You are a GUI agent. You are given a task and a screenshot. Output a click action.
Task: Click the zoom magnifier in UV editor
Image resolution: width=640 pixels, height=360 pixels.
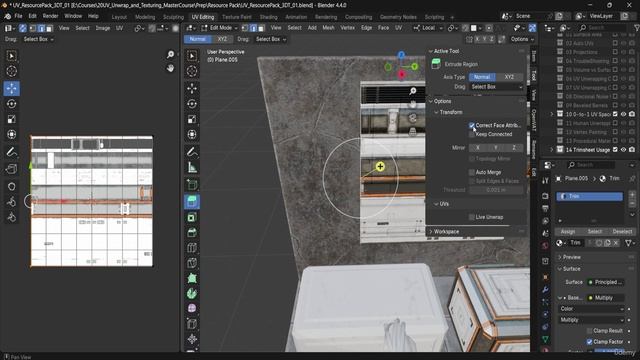tap(170, 54)
